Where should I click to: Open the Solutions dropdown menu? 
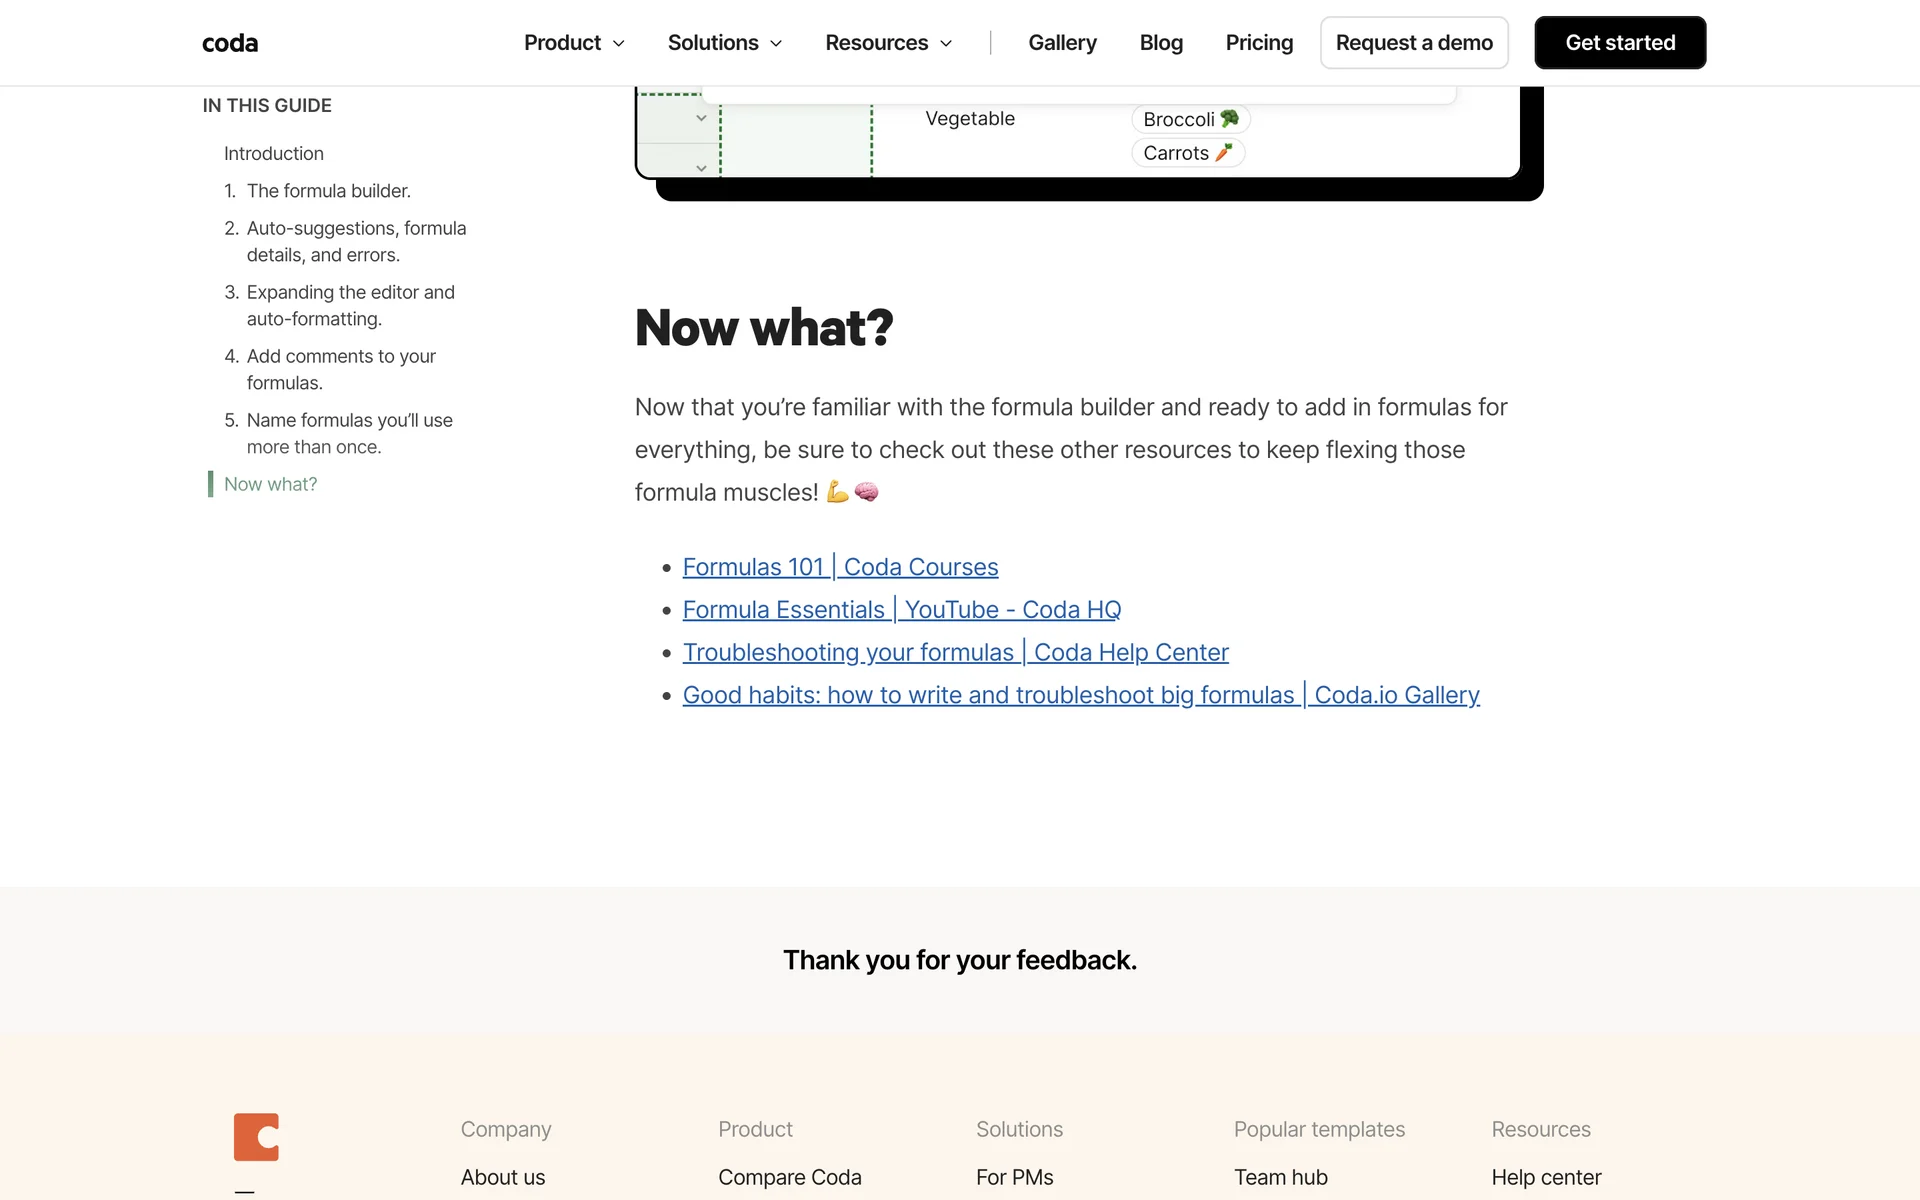[724, 43]
